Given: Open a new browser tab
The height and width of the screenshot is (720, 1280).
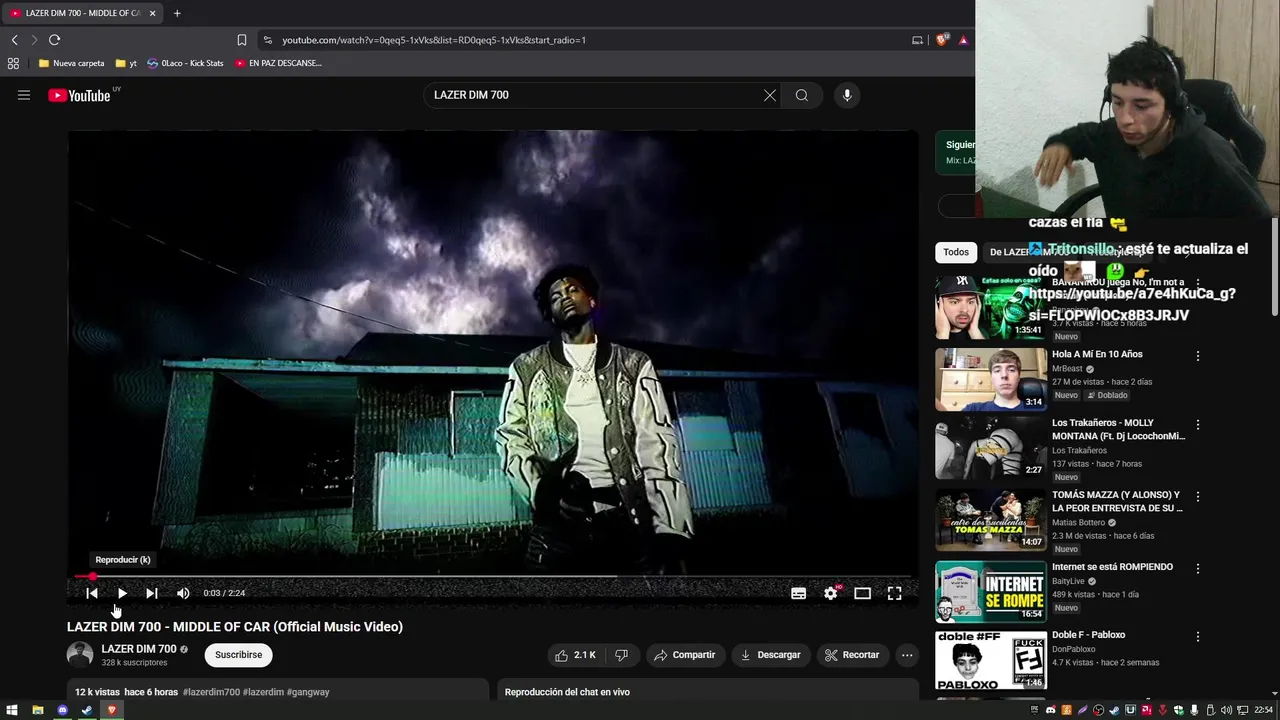Looking at the screenshot, I should (177, 13).
